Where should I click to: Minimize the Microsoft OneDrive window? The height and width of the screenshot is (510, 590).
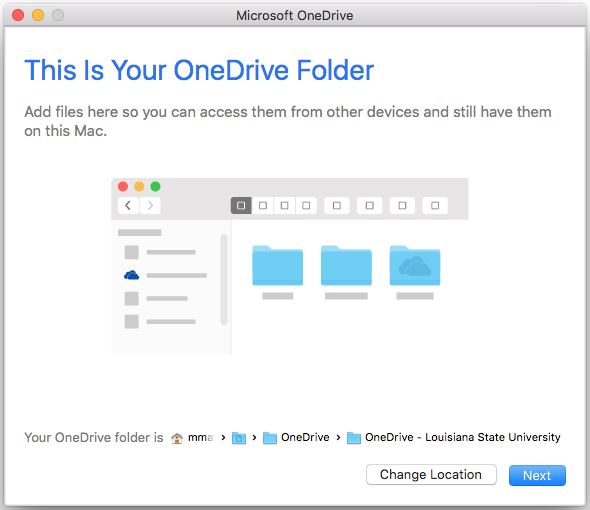click(38, 15)
